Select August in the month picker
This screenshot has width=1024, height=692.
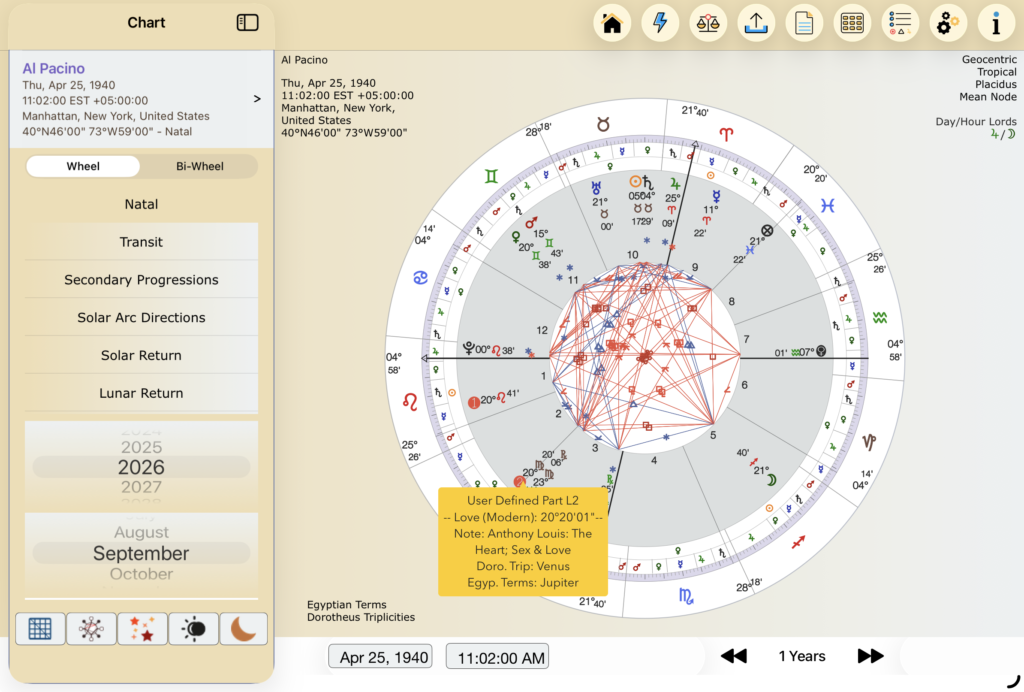pos(141,532)
